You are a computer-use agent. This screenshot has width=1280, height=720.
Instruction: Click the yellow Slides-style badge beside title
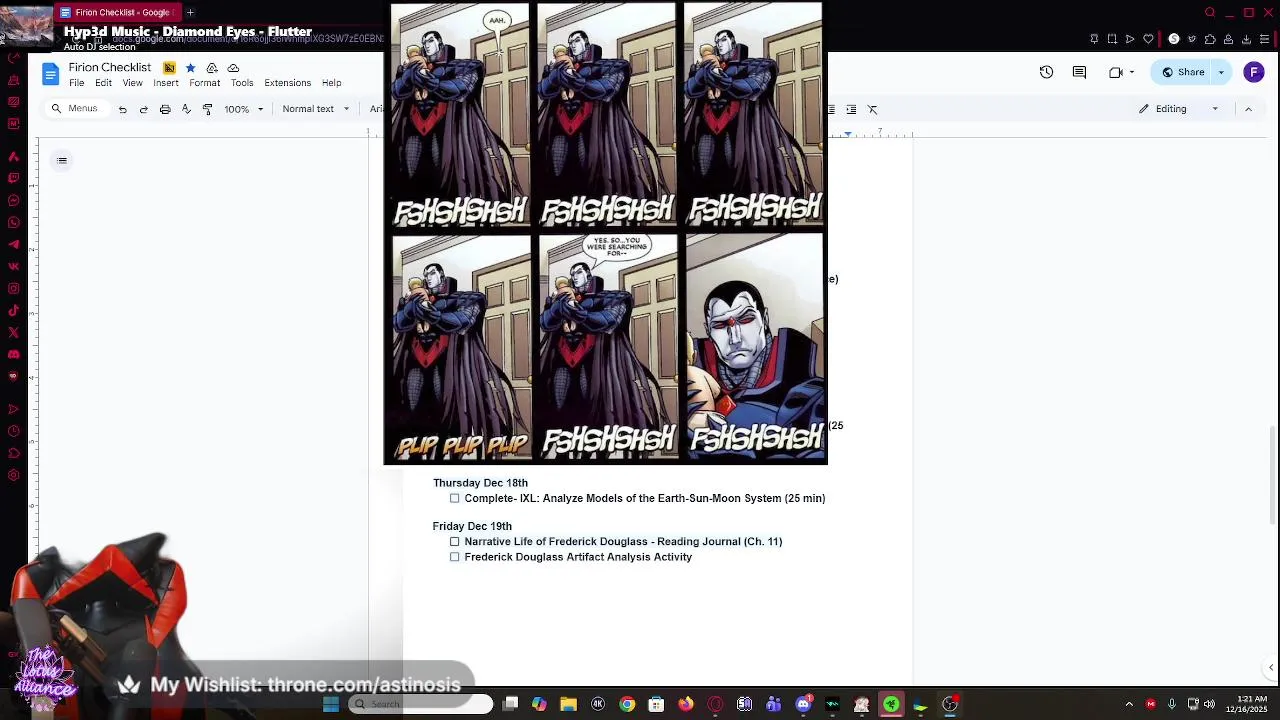click(x=169, y=68)
